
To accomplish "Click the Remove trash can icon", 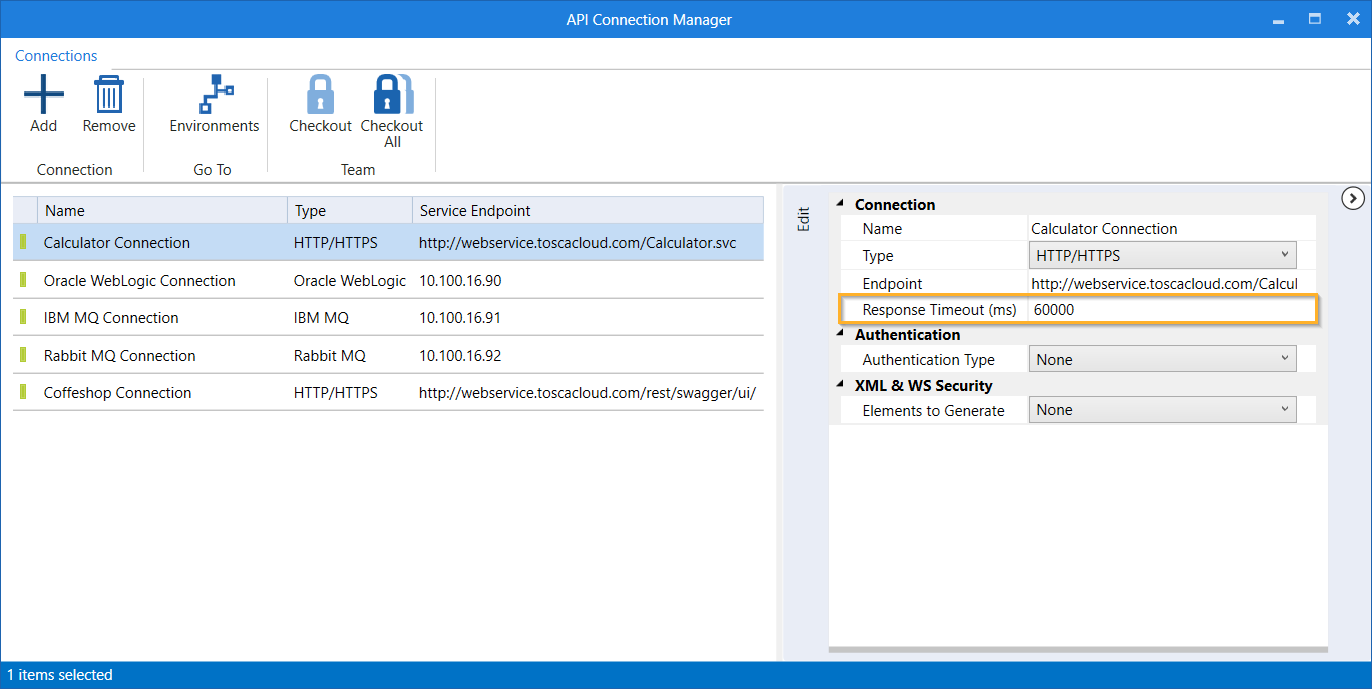I will tap(108, 96).
